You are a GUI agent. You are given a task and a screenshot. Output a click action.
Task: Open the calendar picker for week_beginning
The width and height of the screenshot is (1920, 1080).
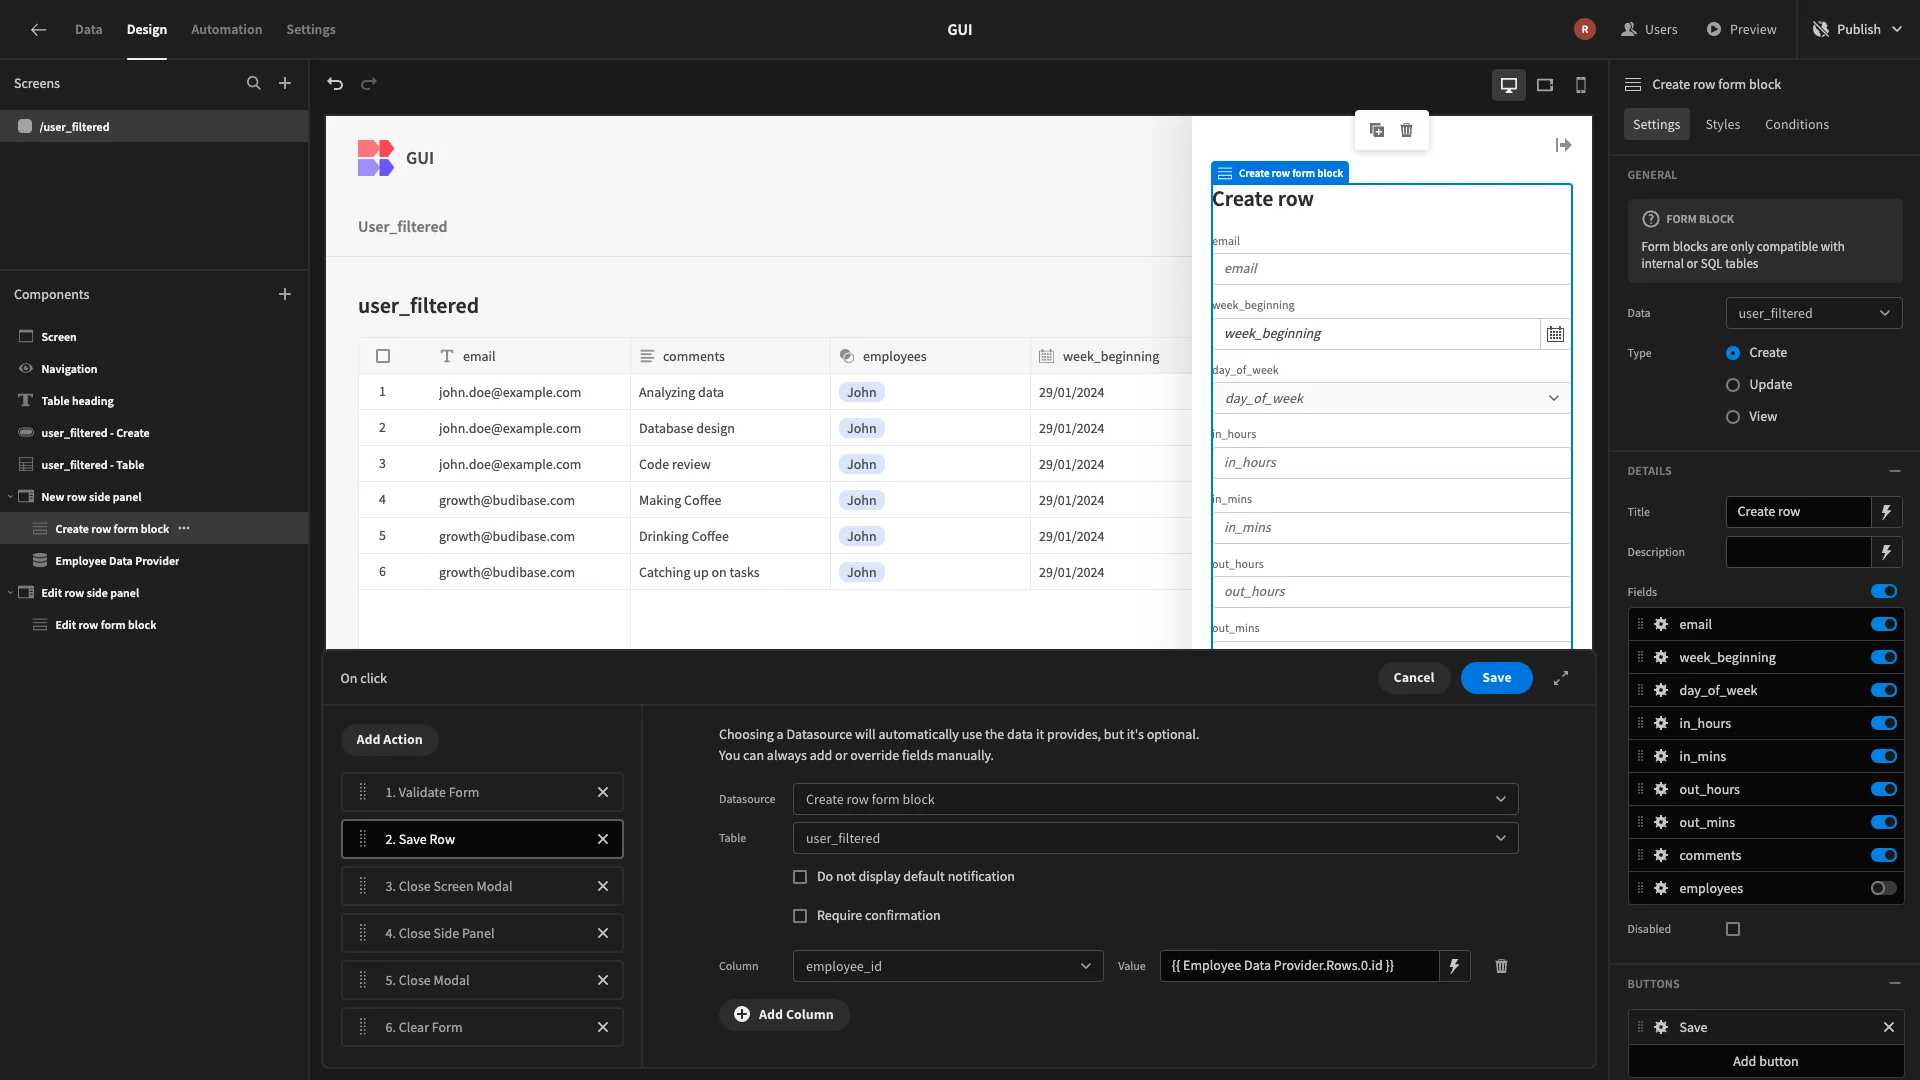[x=1555, y=334]
